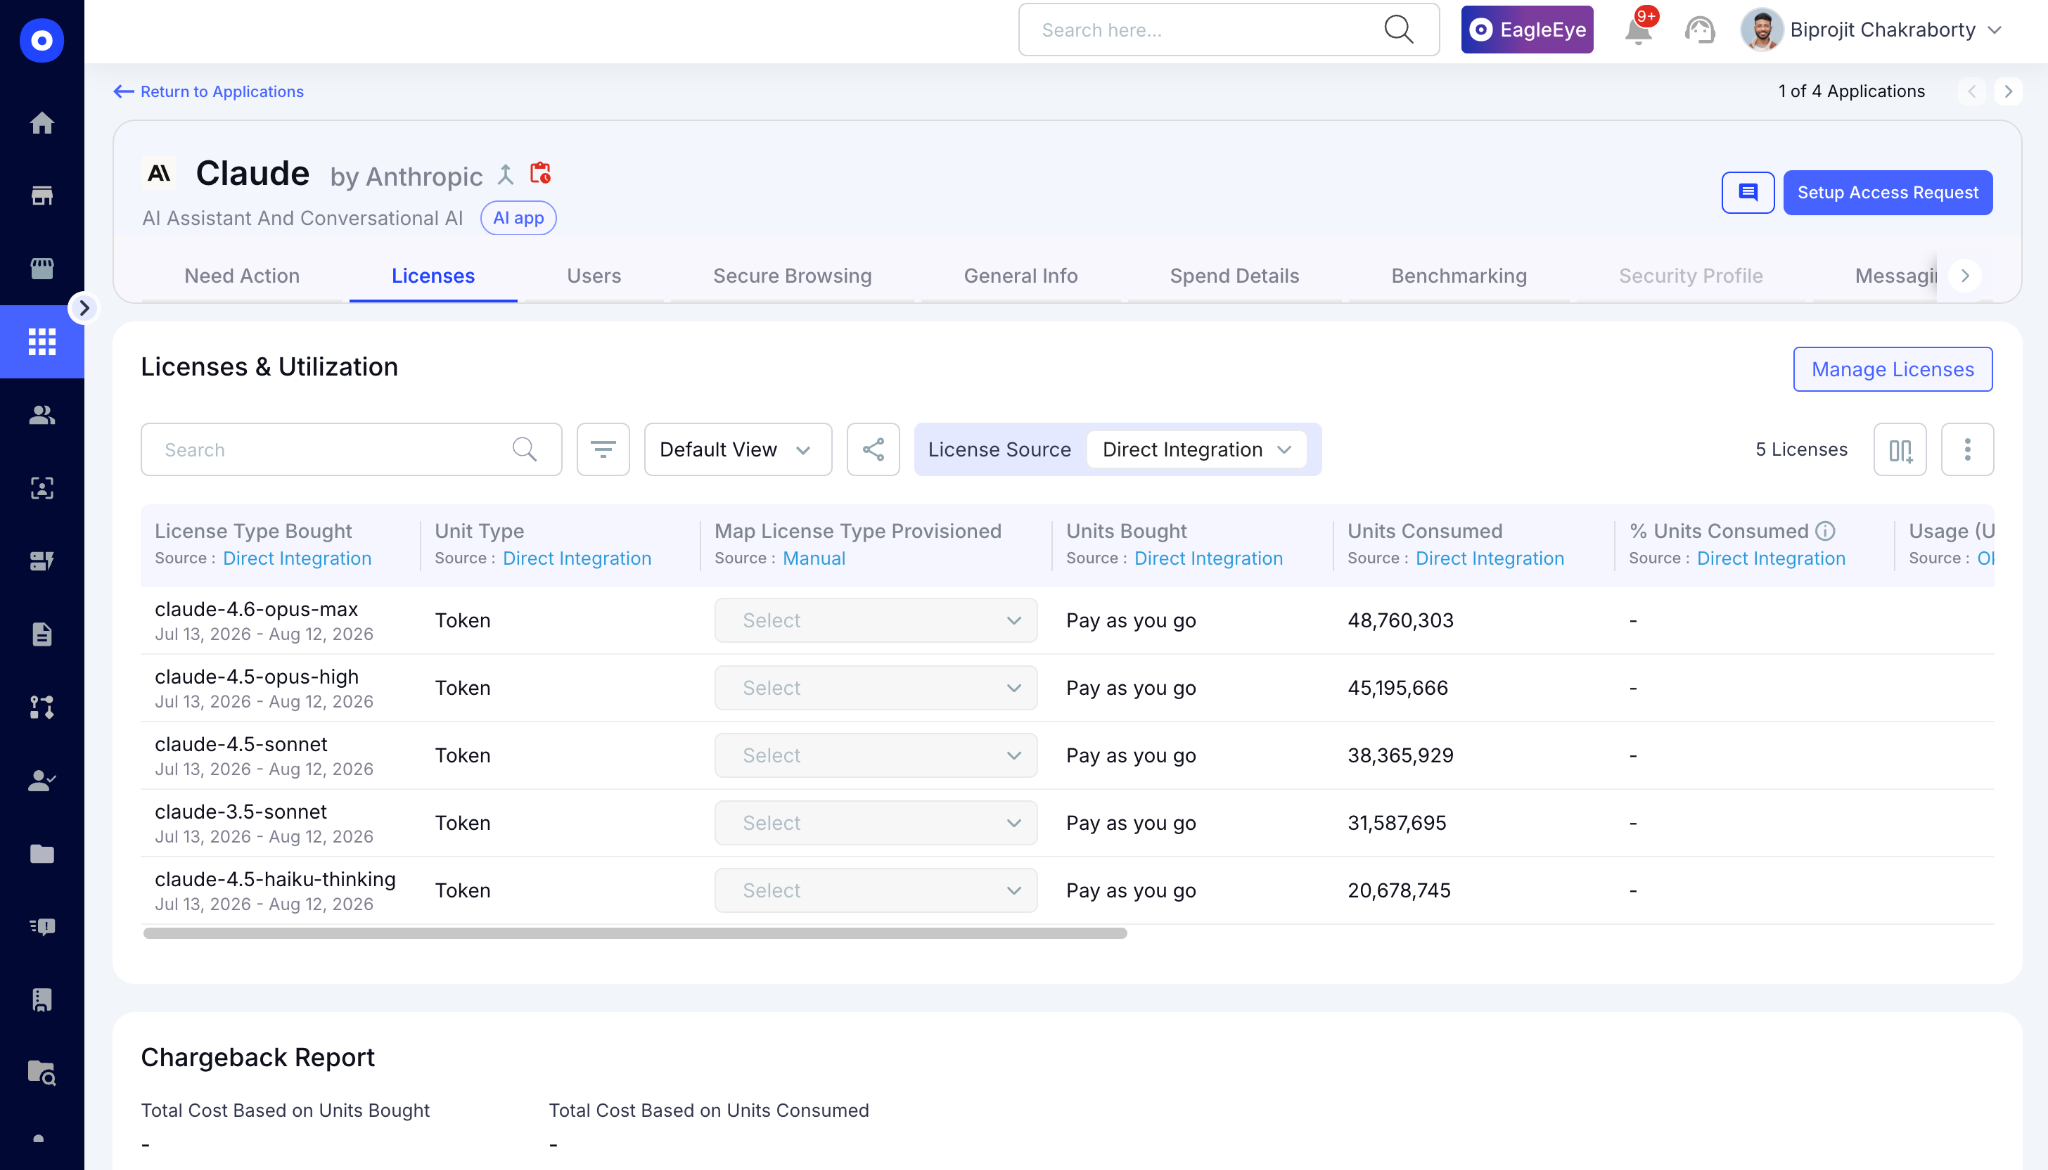2048x1170 pixels.
Task: Click the EagleEye button
Action: (1527, 30)
